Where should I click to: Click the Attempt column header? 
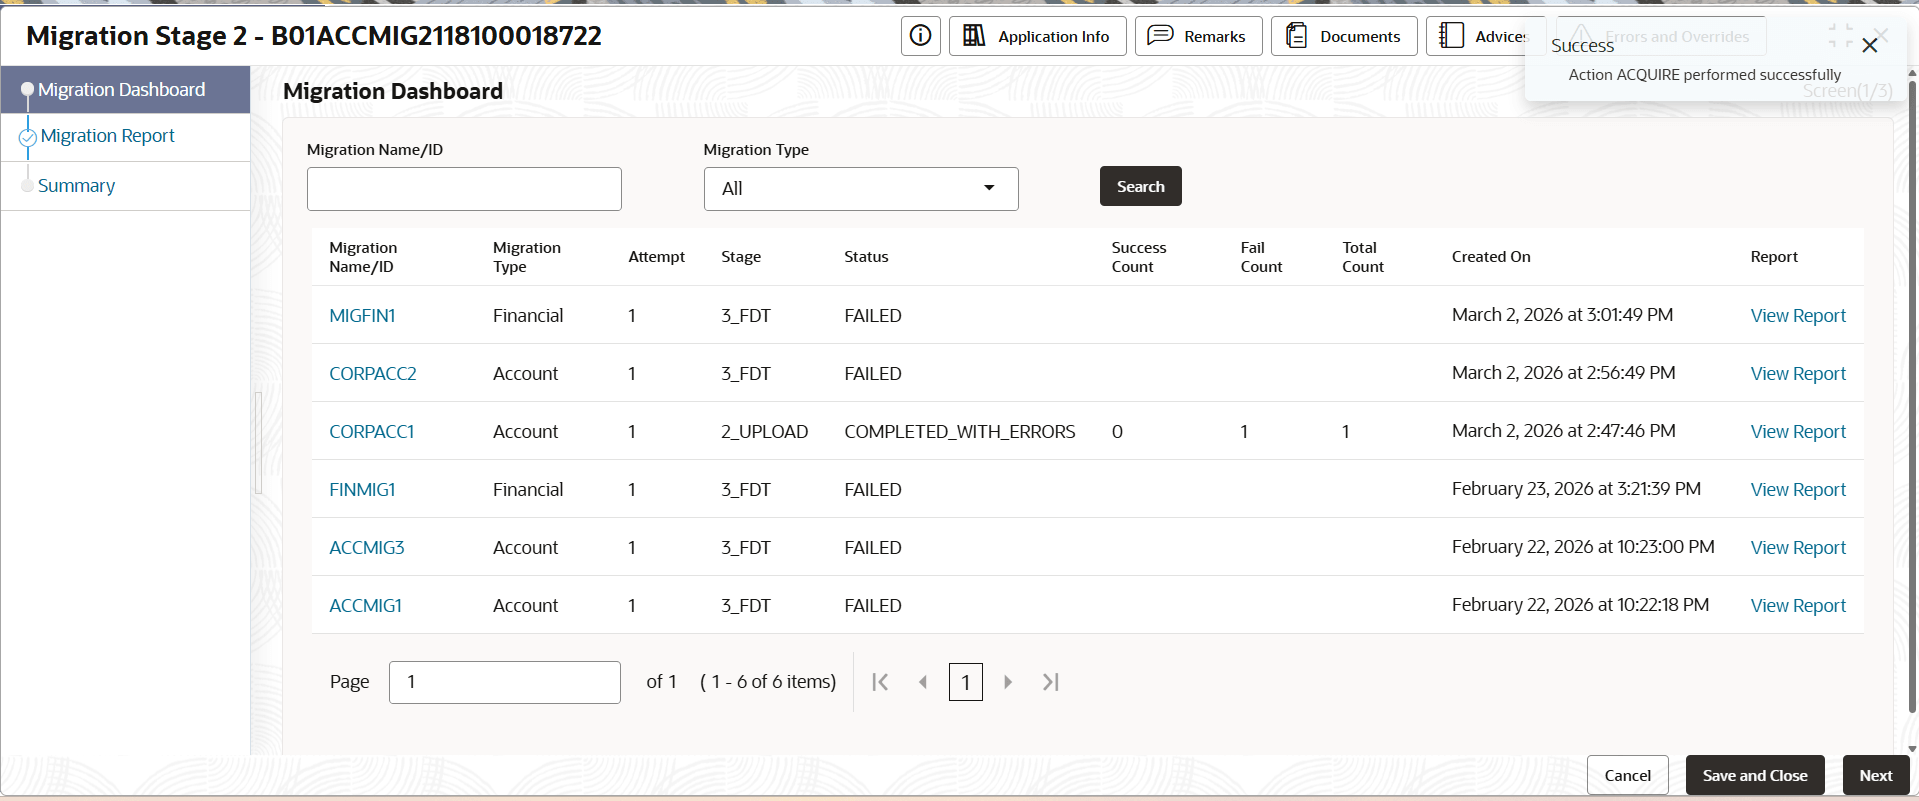(x=657, y=257)
